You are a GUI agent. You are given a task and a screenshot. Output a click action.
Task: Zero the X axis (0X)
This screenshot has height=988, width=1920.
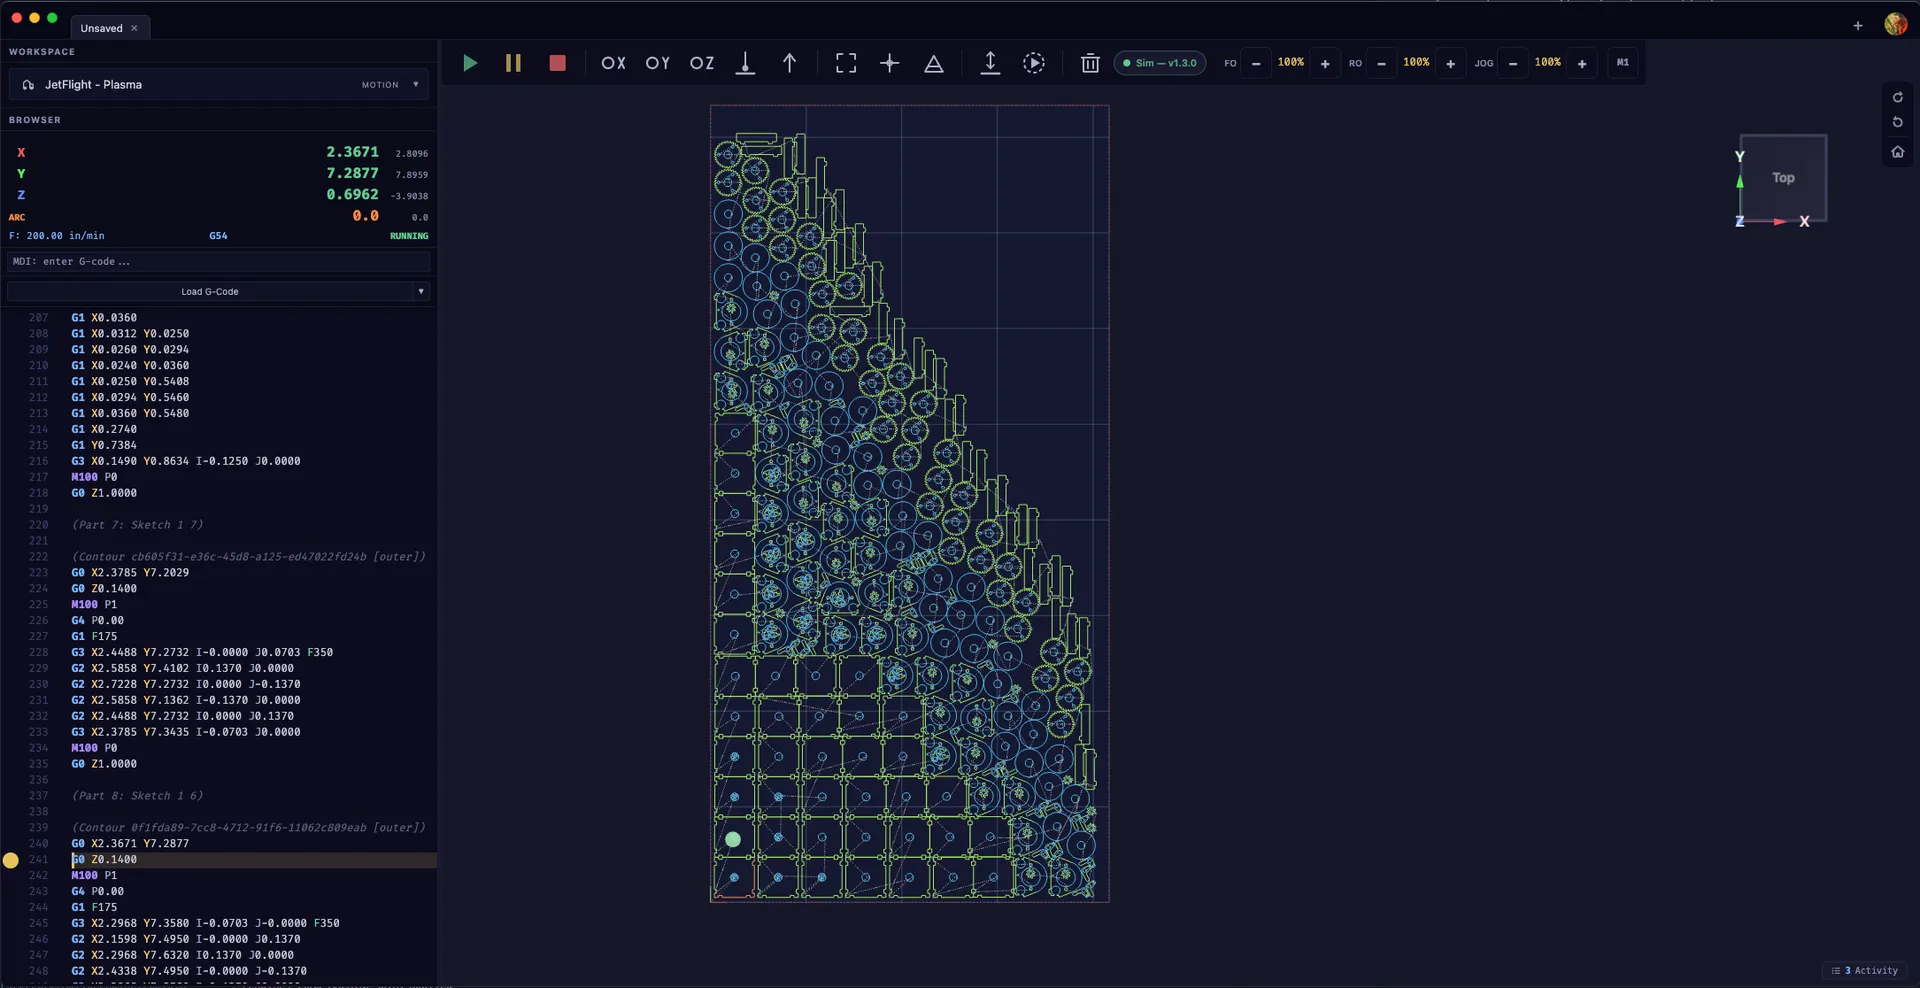613,63
